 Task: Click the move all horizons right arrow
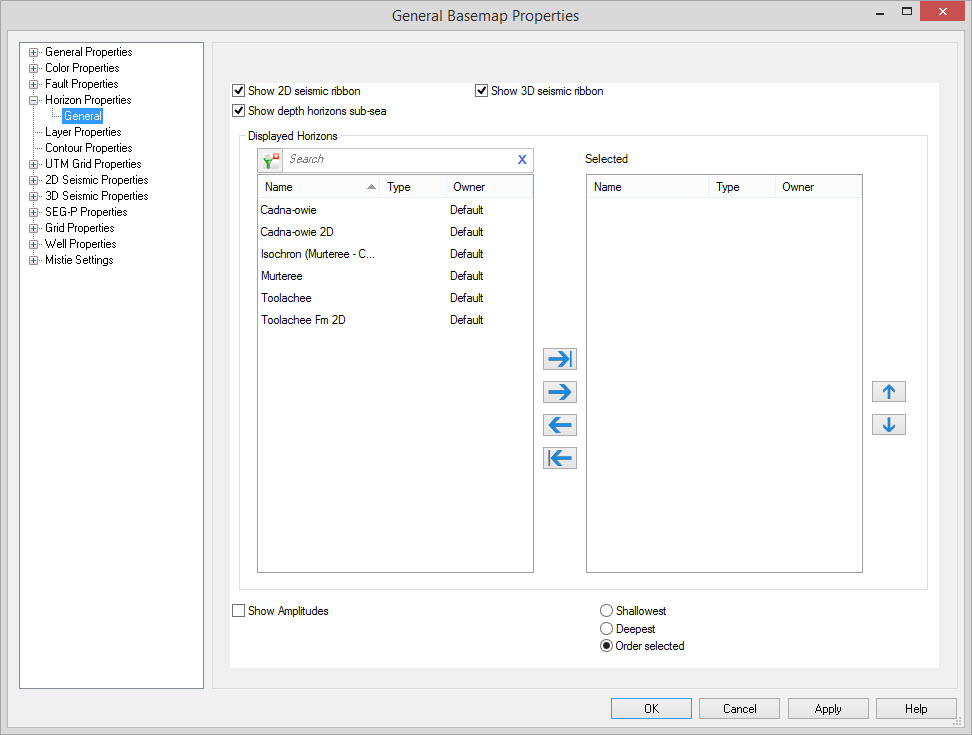coord(560,359)
